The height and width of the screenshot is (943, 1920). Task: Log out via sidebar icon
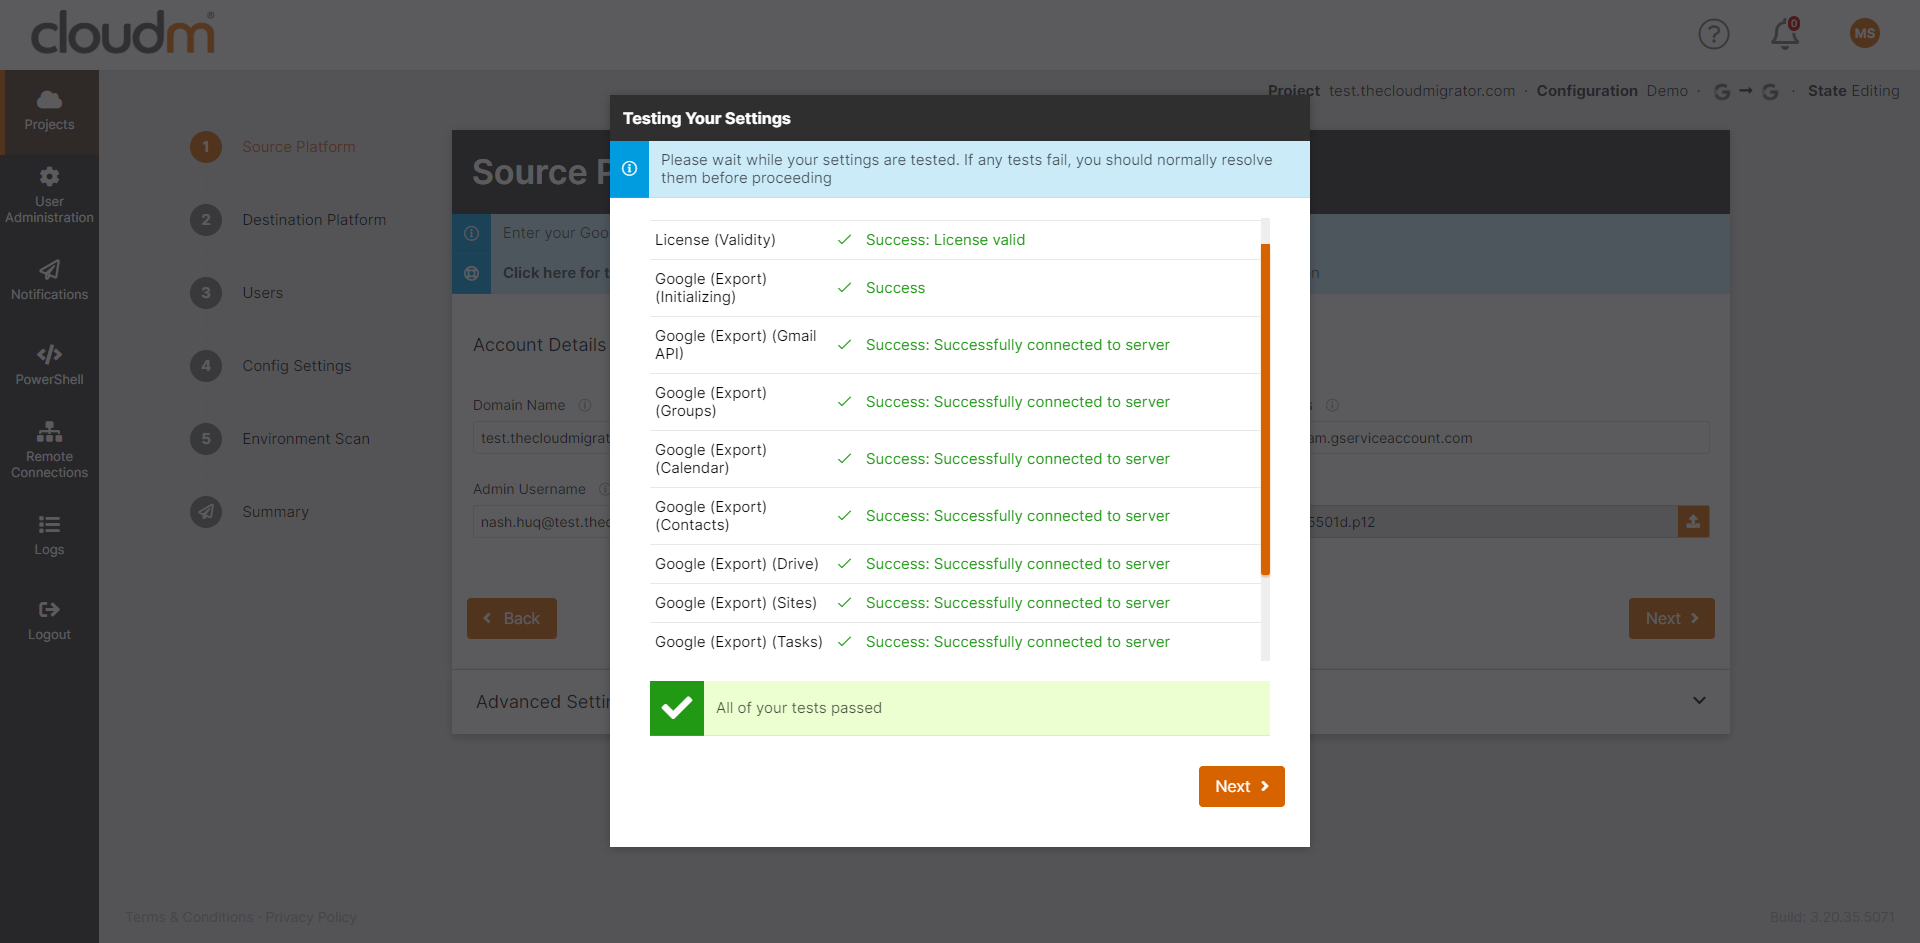(x=48, y=618)
